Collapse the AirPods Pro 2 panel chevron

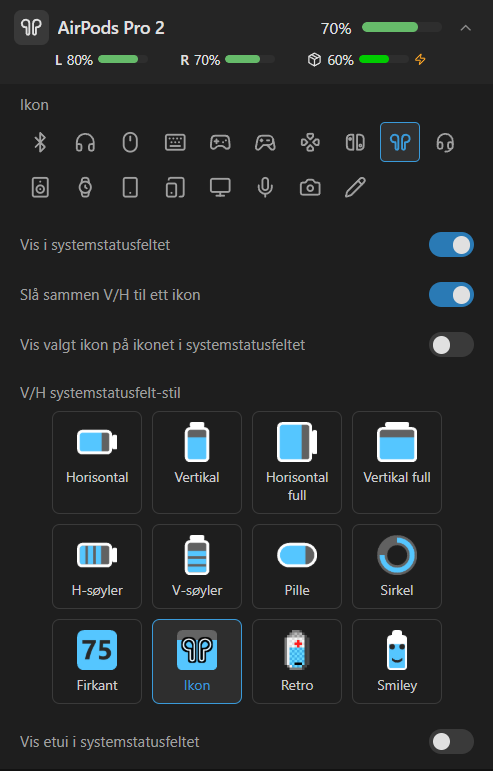point(465,28)
